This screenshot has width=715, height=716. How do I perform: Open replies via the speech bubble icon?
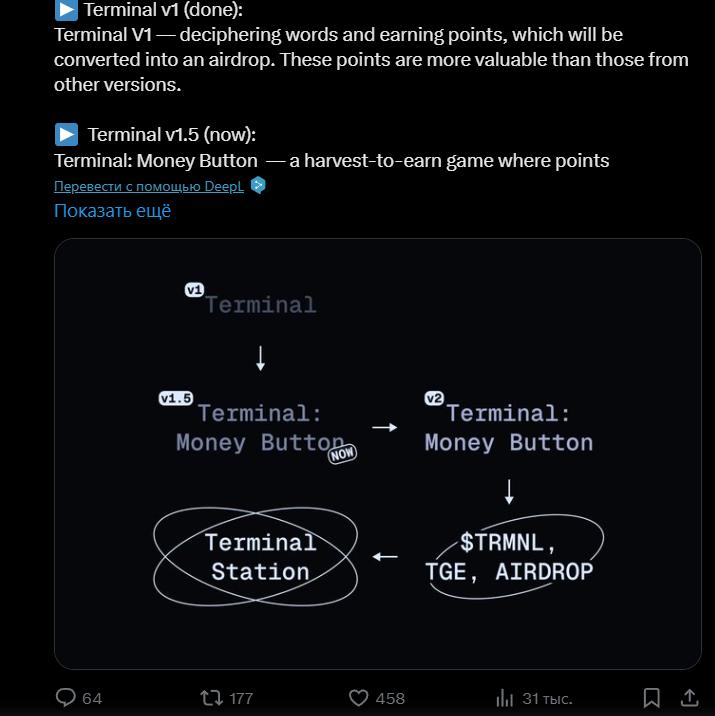[66, 697]
